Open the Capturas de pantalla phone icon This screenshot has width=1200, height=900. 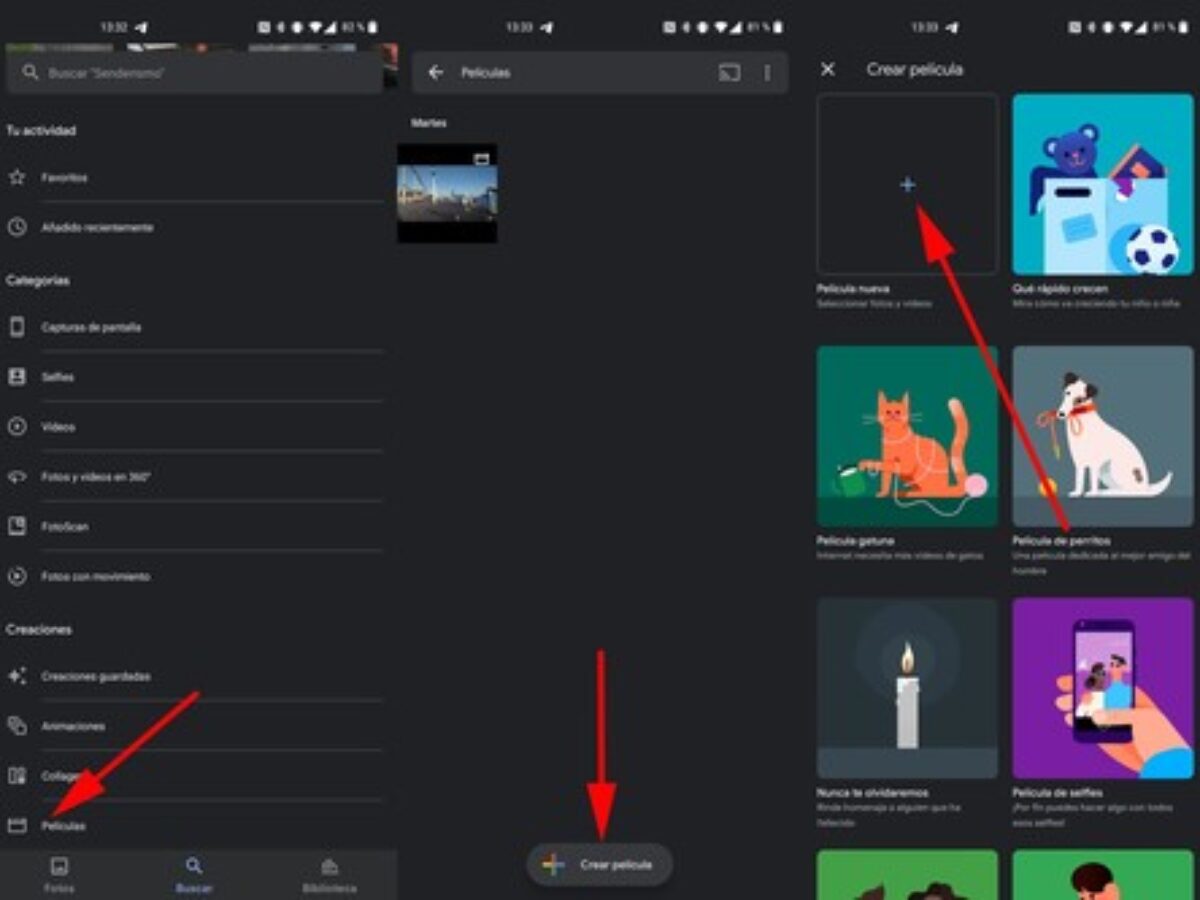click(x=17, y=327)
